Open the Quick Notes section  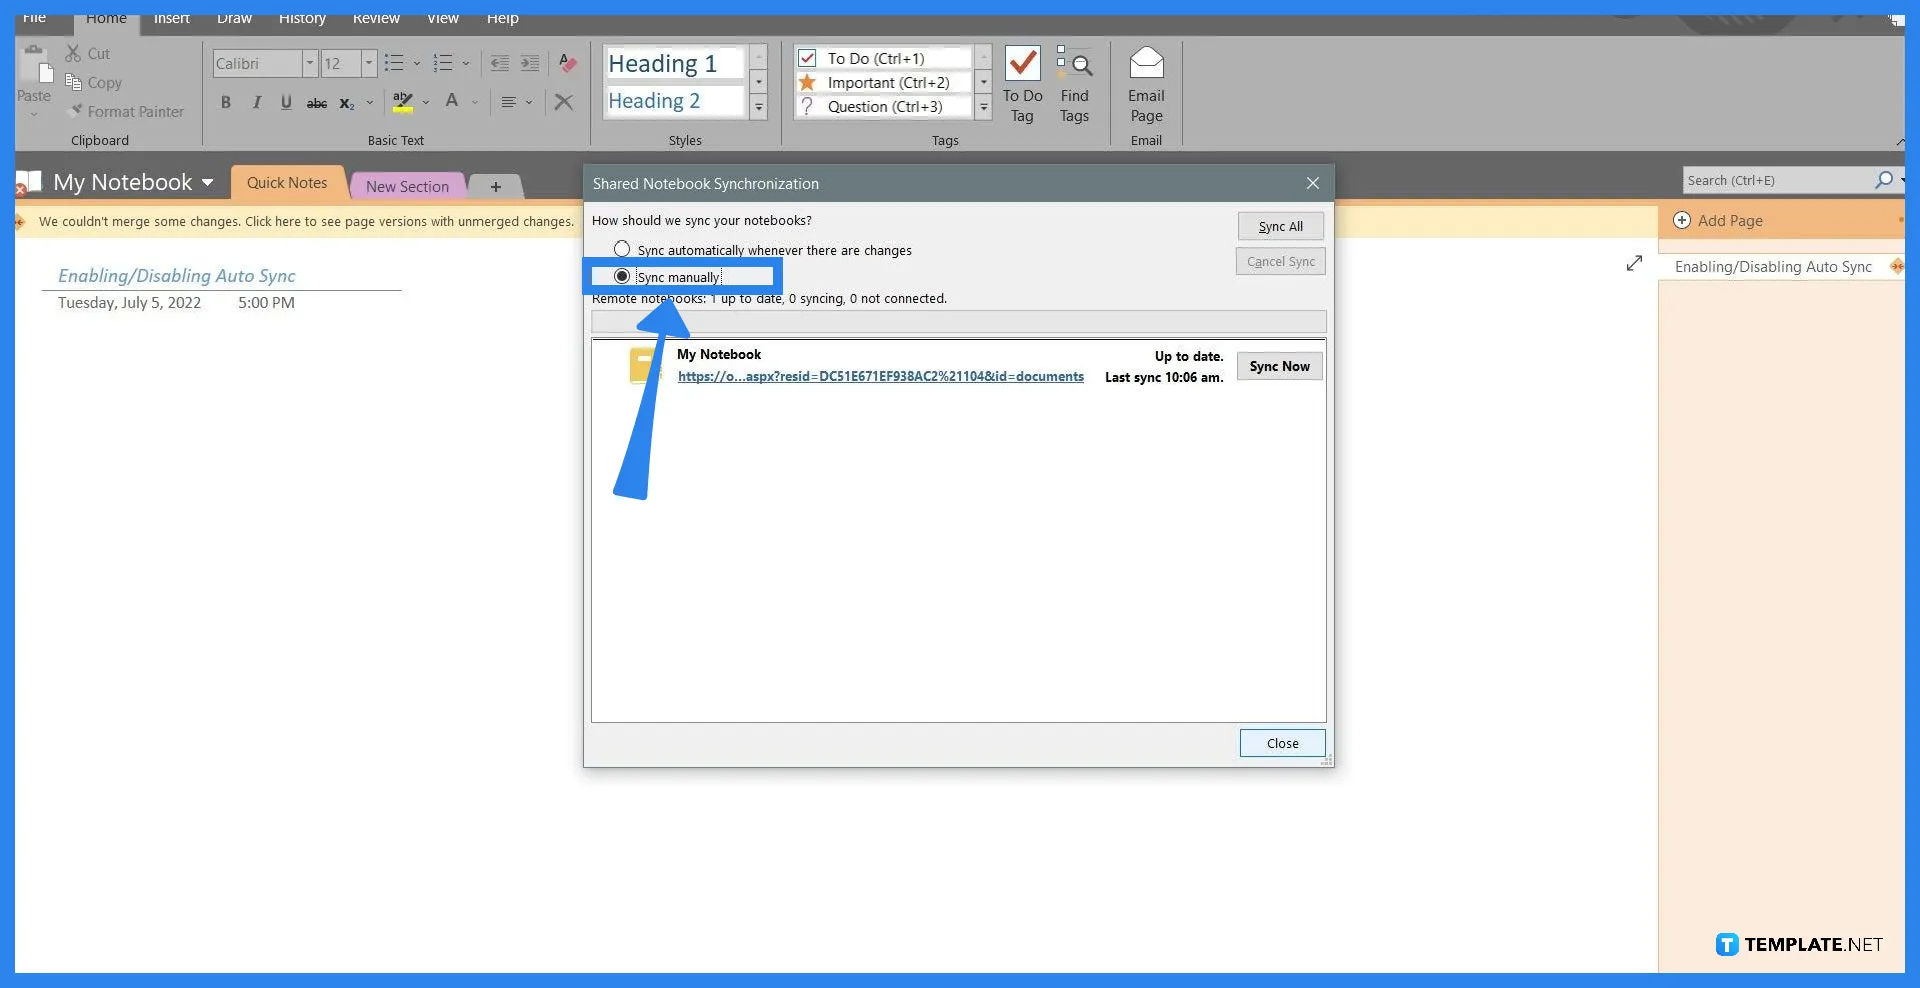[x=287, y=182]
